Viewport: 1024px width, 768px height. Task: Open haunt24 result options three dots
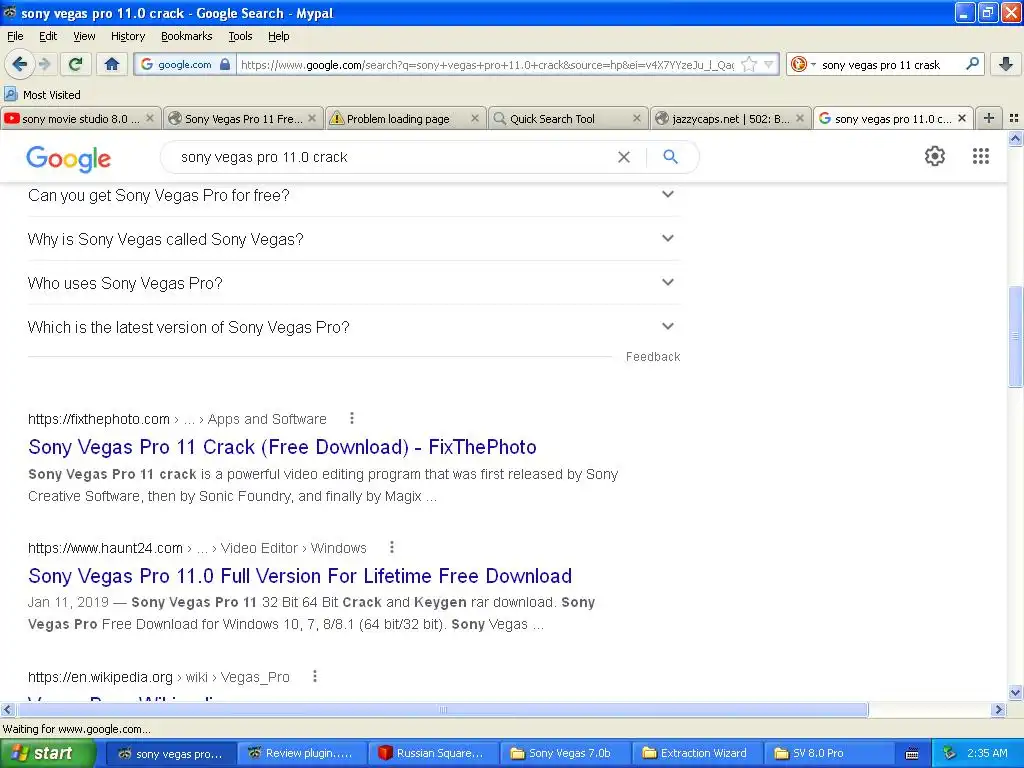392,547
